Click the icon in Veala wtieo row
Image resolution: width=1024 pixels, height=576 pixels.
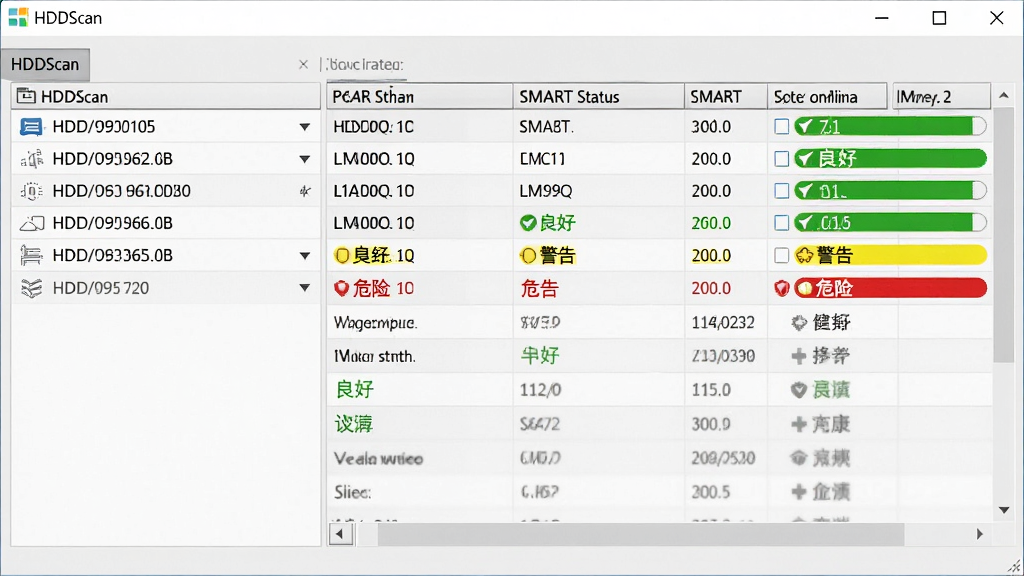pyautogui.click(x=799, y=458)
